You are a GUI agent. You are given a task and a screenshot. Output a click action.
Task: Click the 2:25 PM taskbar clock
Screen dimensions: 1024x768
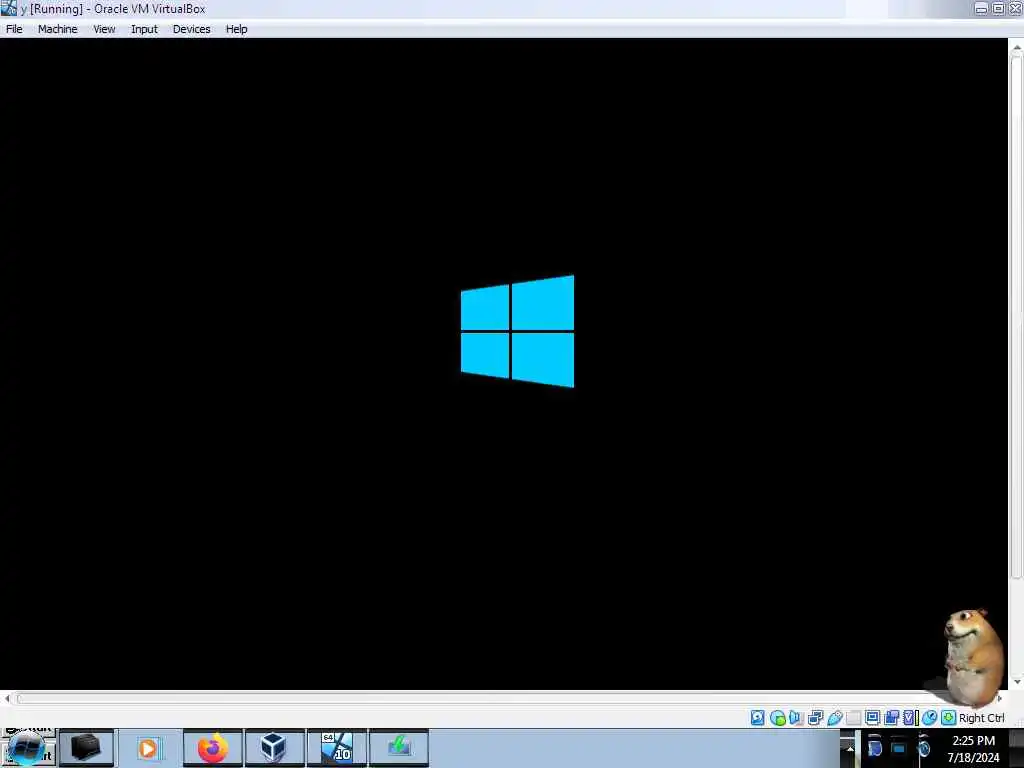973,748
